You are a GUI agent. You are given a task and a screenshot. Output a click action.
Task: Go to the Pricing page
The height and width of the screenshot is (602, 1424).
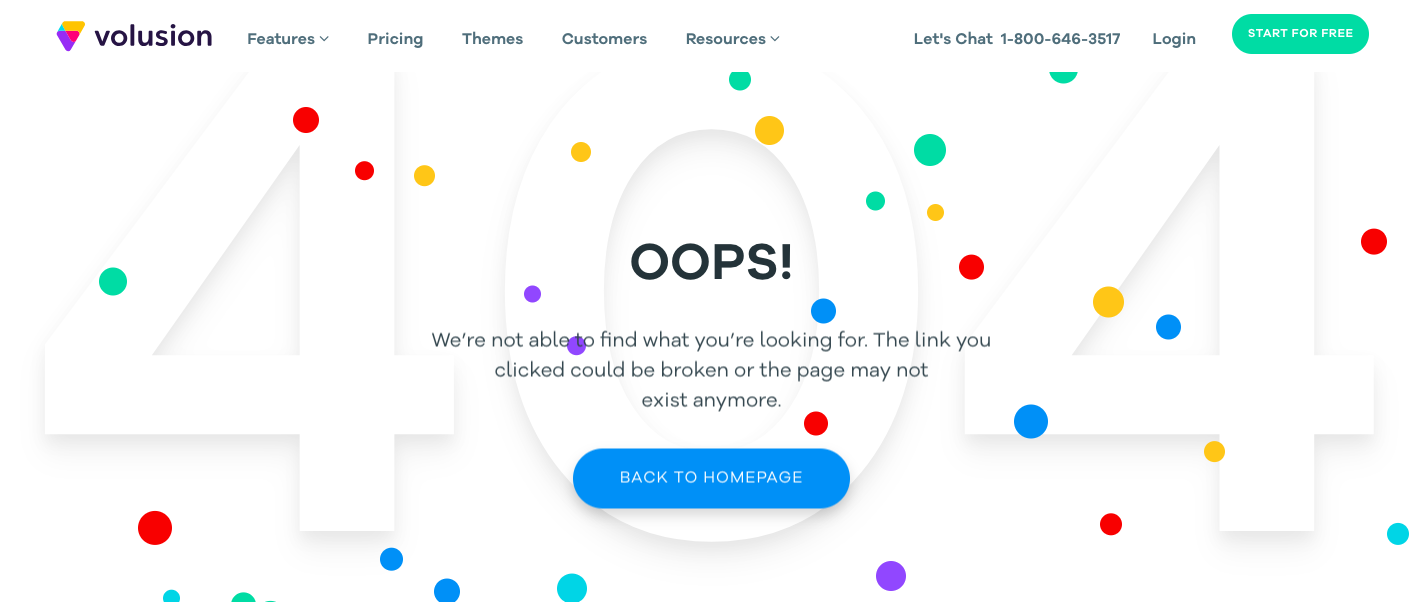395,39
